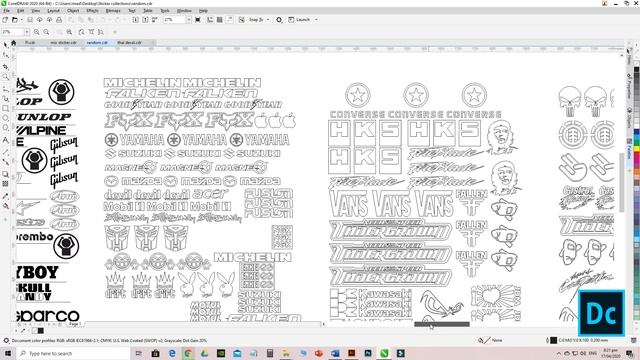Open the property bar zoom percentage dropdown

click(x=27, y=32)
